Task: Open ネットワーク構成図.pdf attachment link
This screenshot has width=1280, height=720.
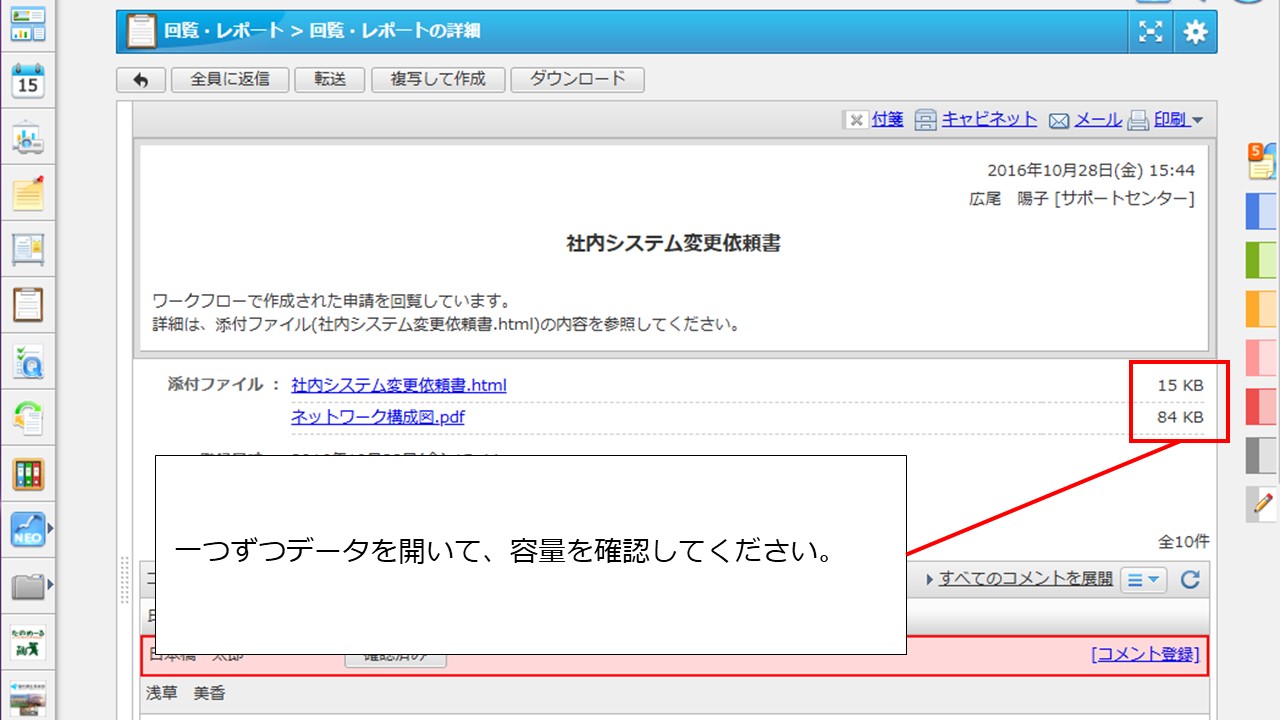Action: point(378,417)
